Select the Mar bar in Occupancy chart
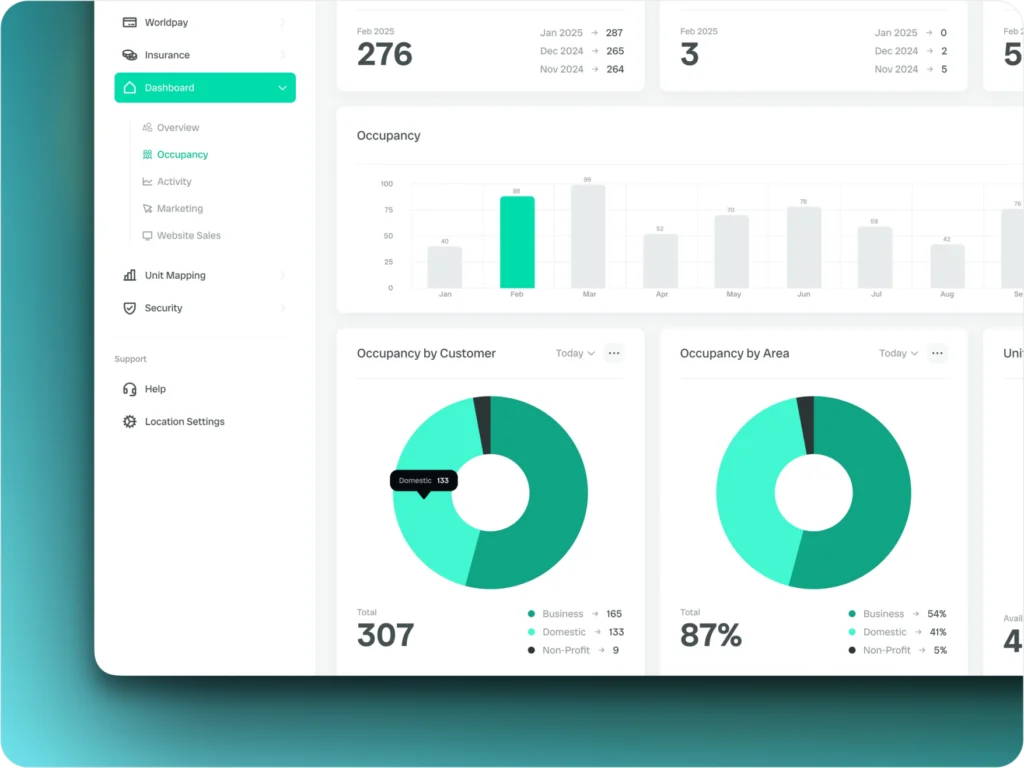 click(x=588, y=236)
